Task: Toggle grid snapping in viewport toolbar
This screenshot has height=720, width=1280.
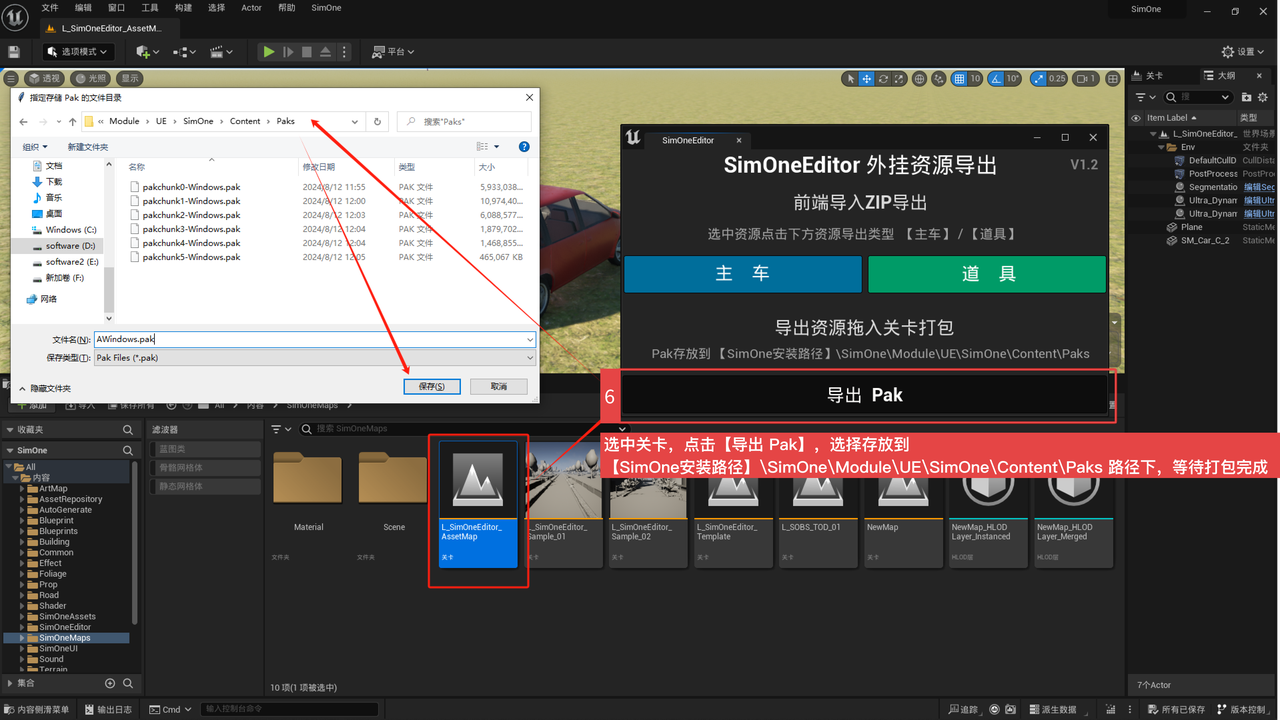Action: tap(960, 79)
